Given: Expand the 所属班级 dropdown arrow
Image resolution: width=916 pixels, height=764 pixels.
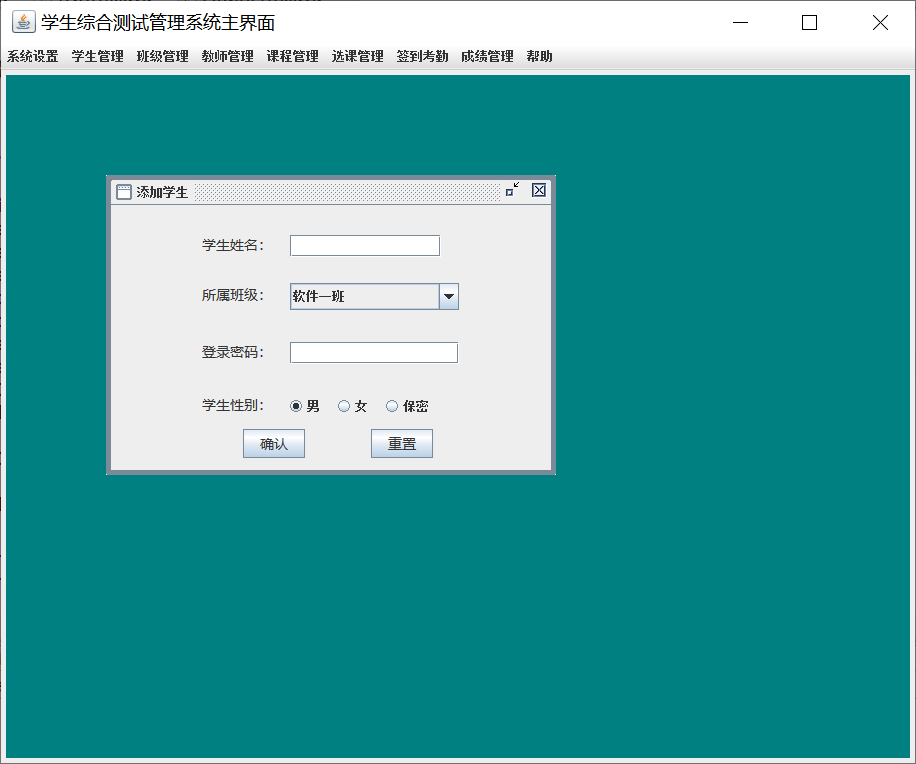Looking at the screenshot, I should click(449, 296).
